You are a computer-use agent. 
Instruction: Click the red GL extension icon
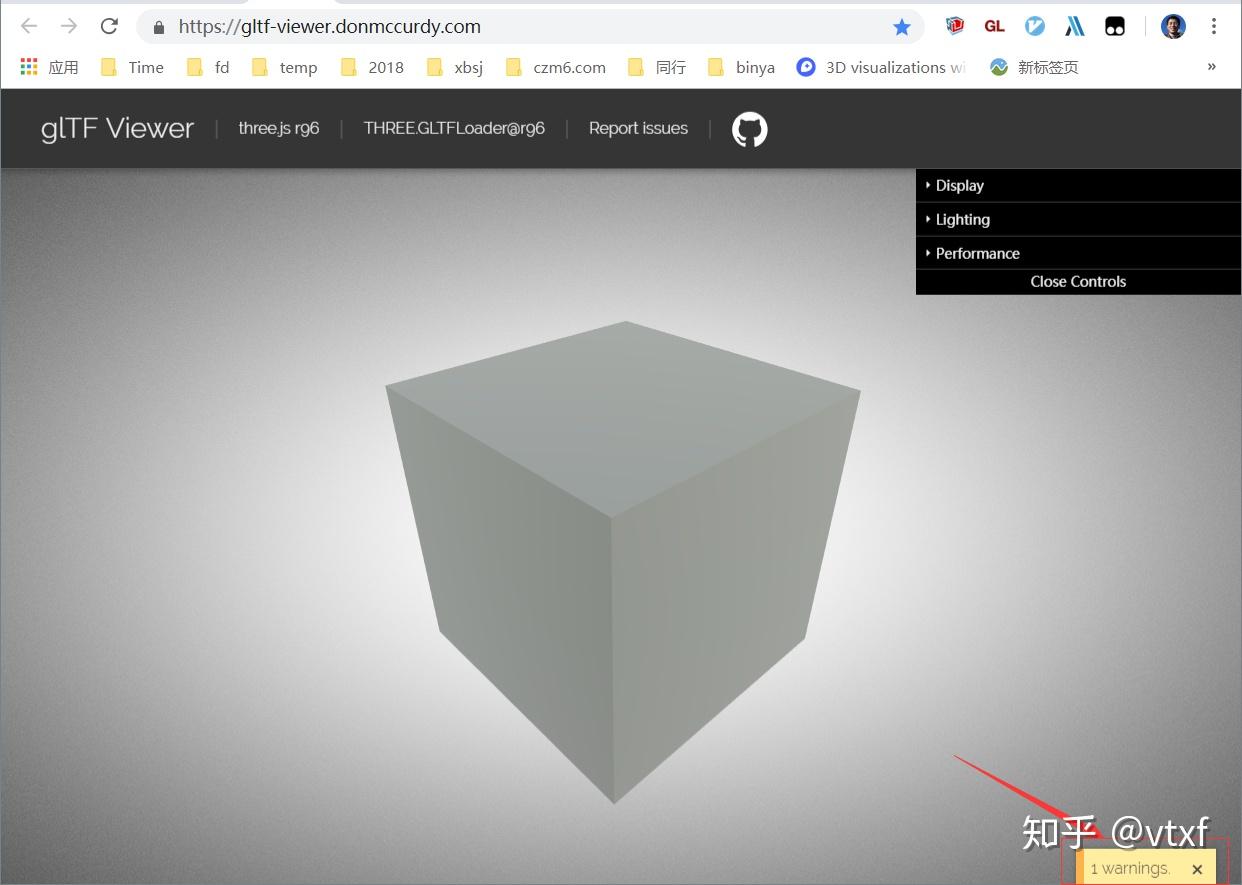pos(994,25)
